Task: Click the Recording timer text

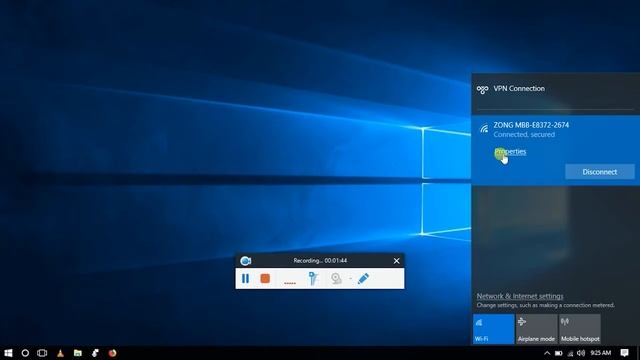Action: (320, 260)
